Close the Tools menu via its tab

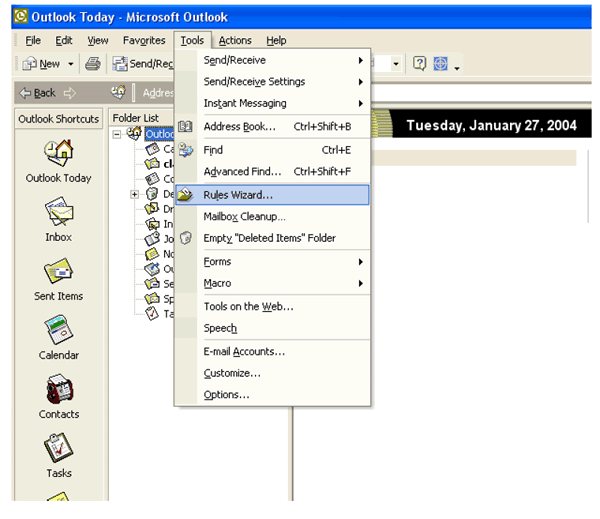(192, 40)
